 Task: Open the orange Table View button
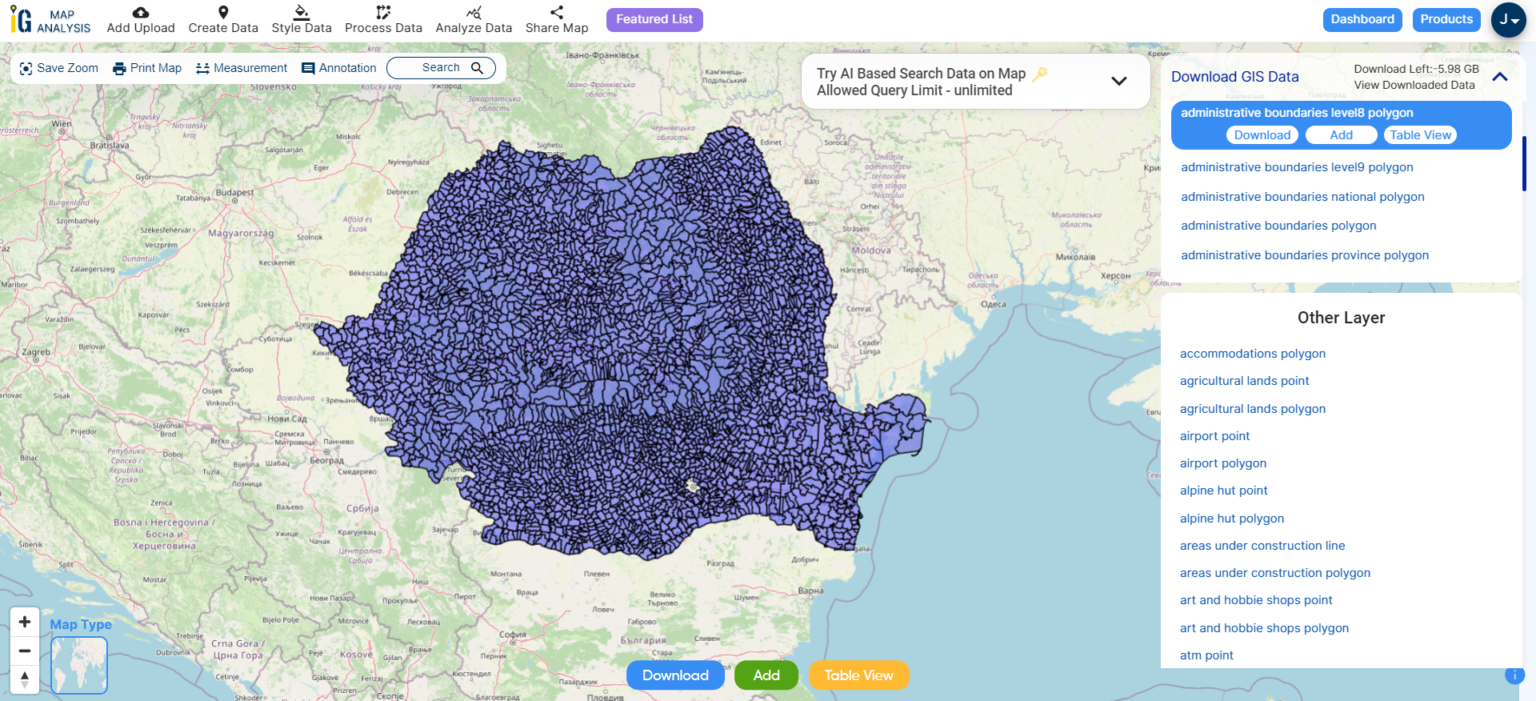tap(858, 675)
